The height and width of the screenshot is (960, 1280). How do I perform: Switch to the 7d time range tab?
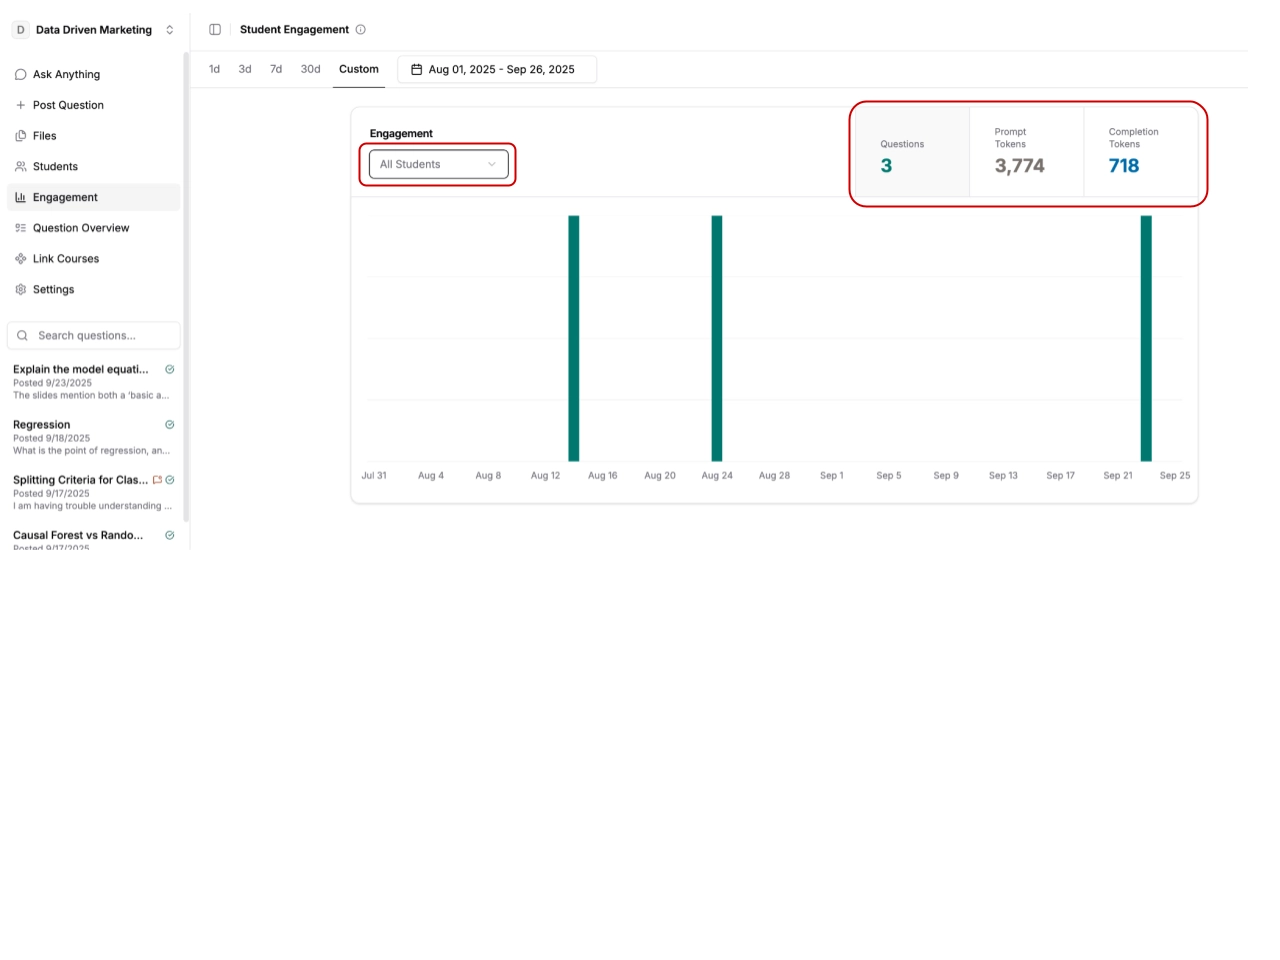point(276,70)
